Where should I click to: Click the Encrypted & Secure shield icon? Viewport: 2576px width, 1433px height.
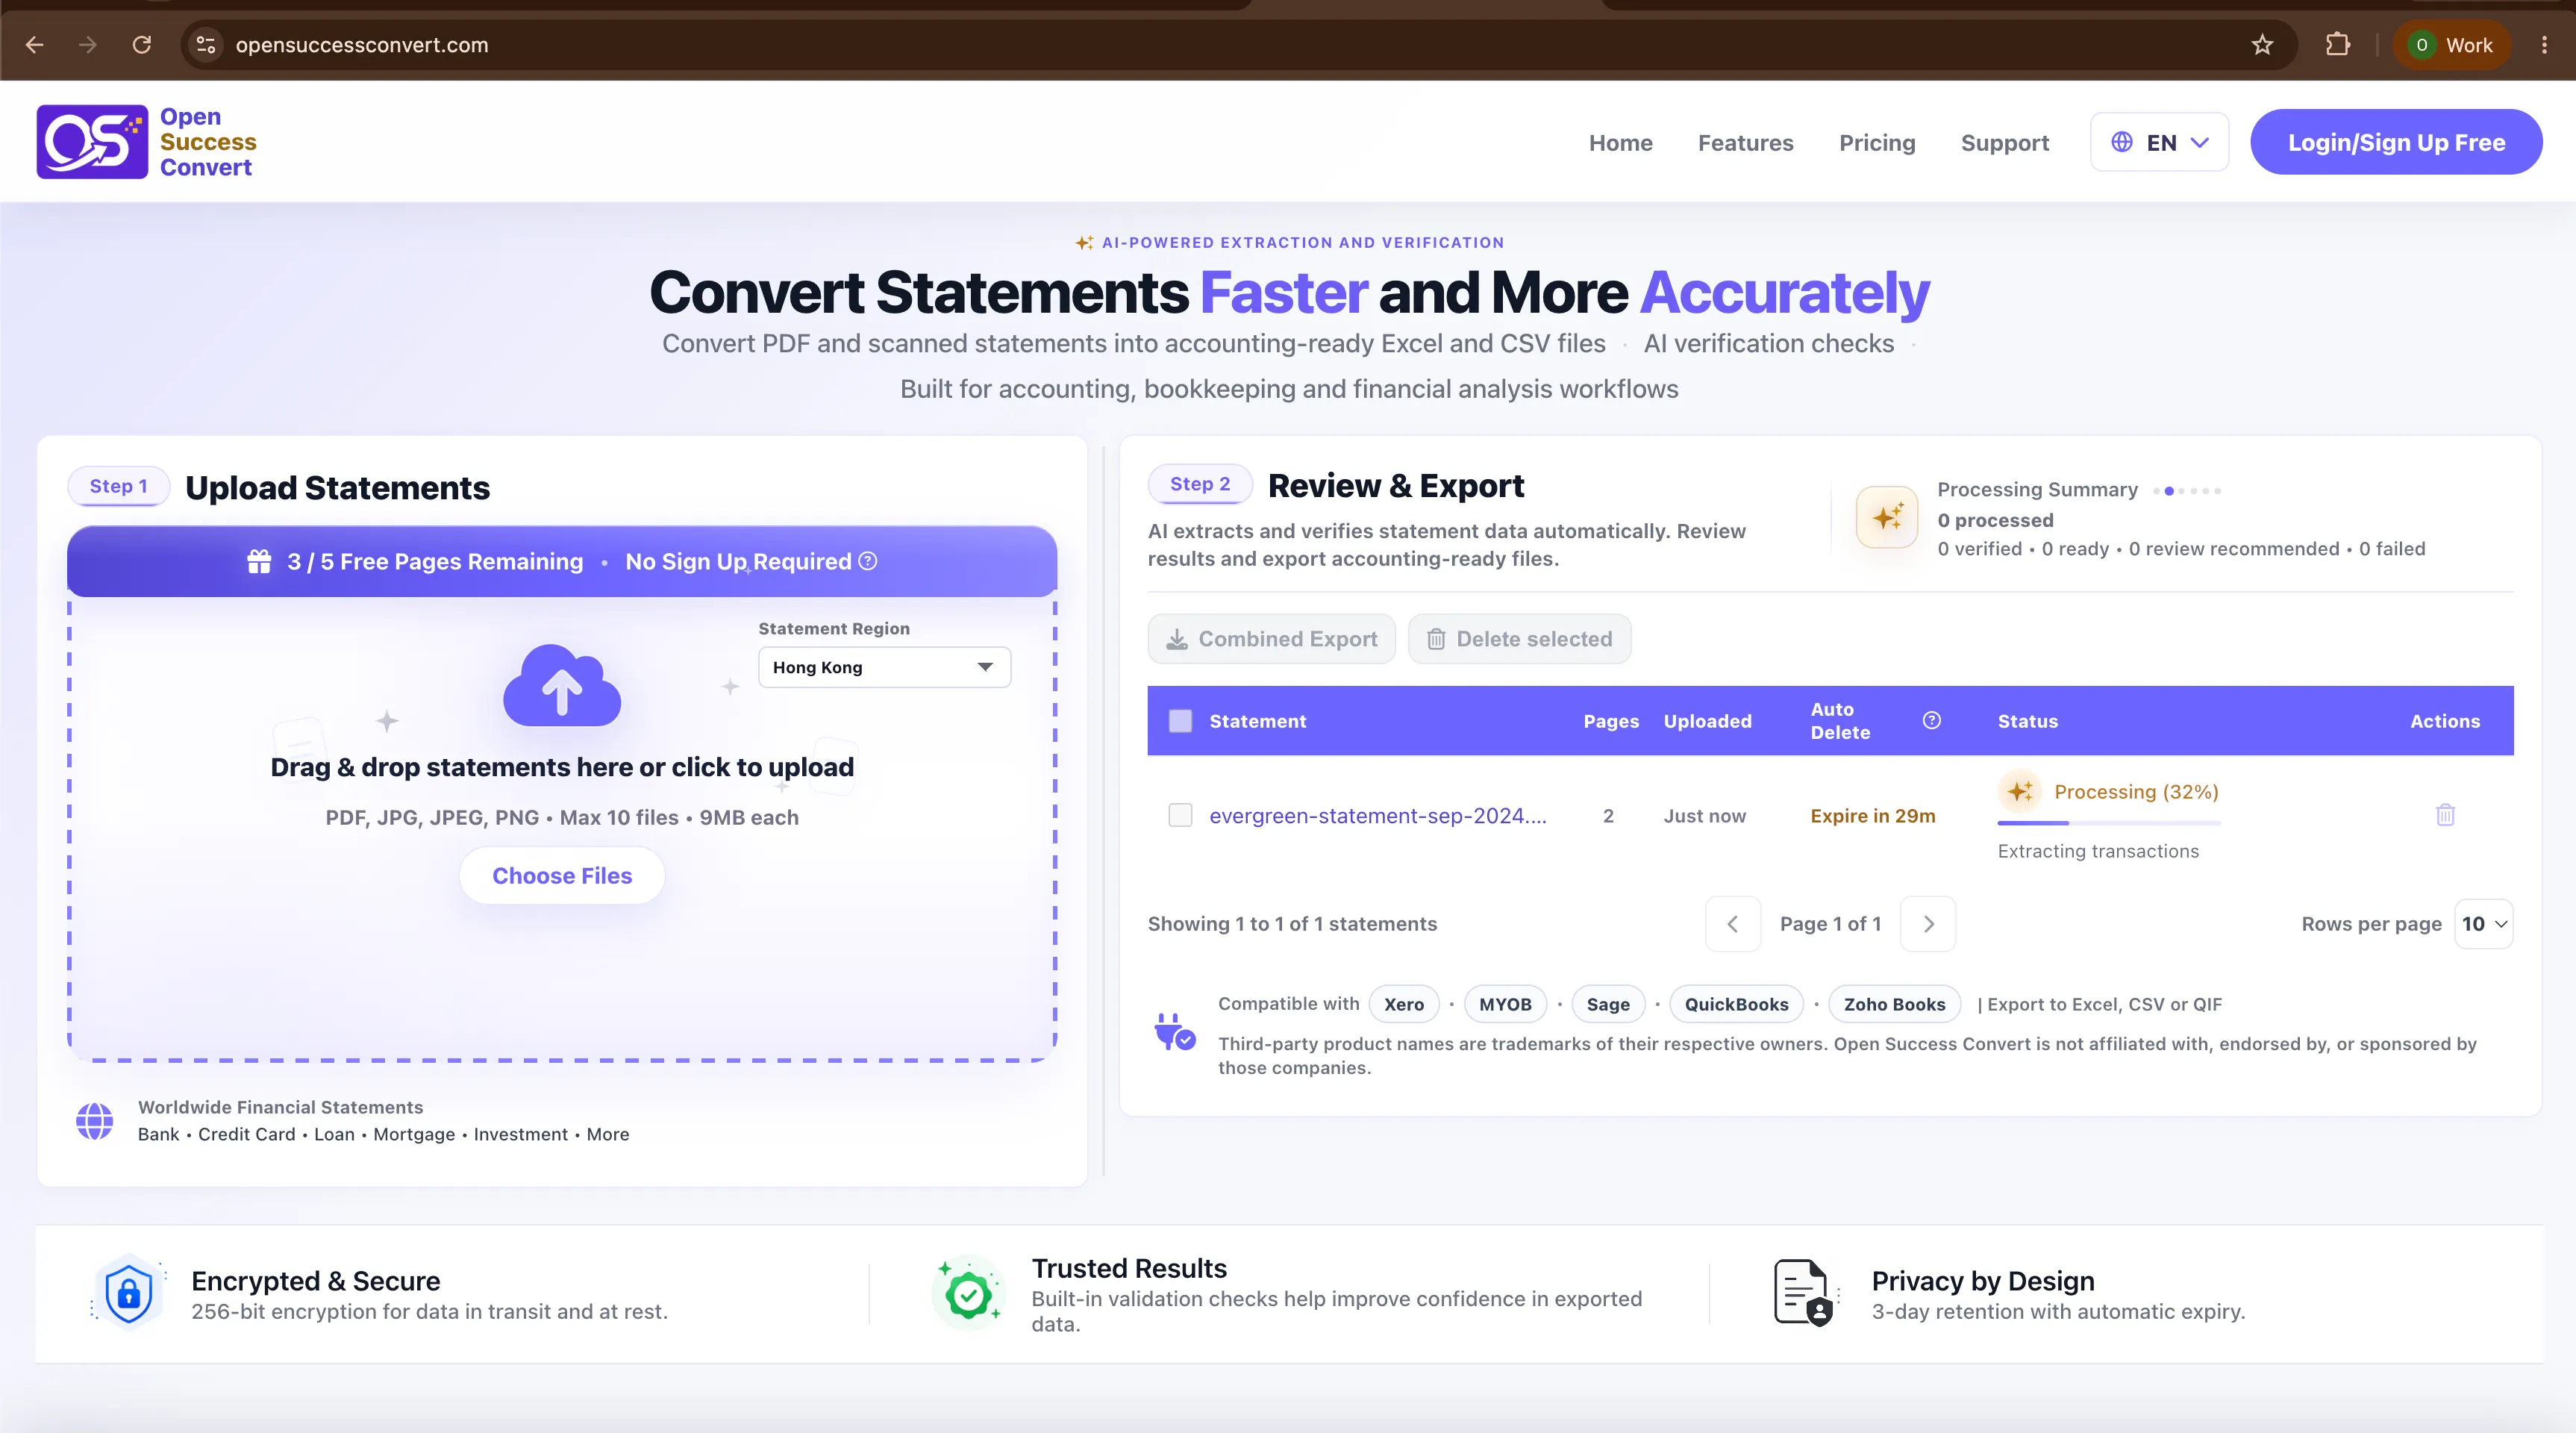(x=129, y=1292)
